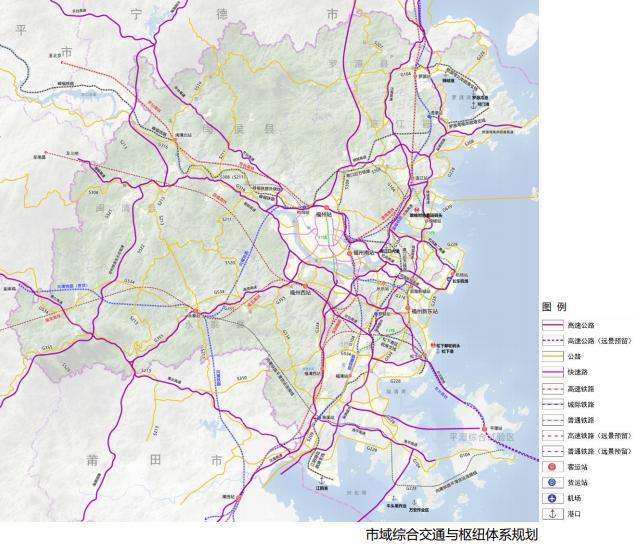Click the 普通铁路（远景预留）legend swatch
The image size is (634, 553).
[552, 451]
